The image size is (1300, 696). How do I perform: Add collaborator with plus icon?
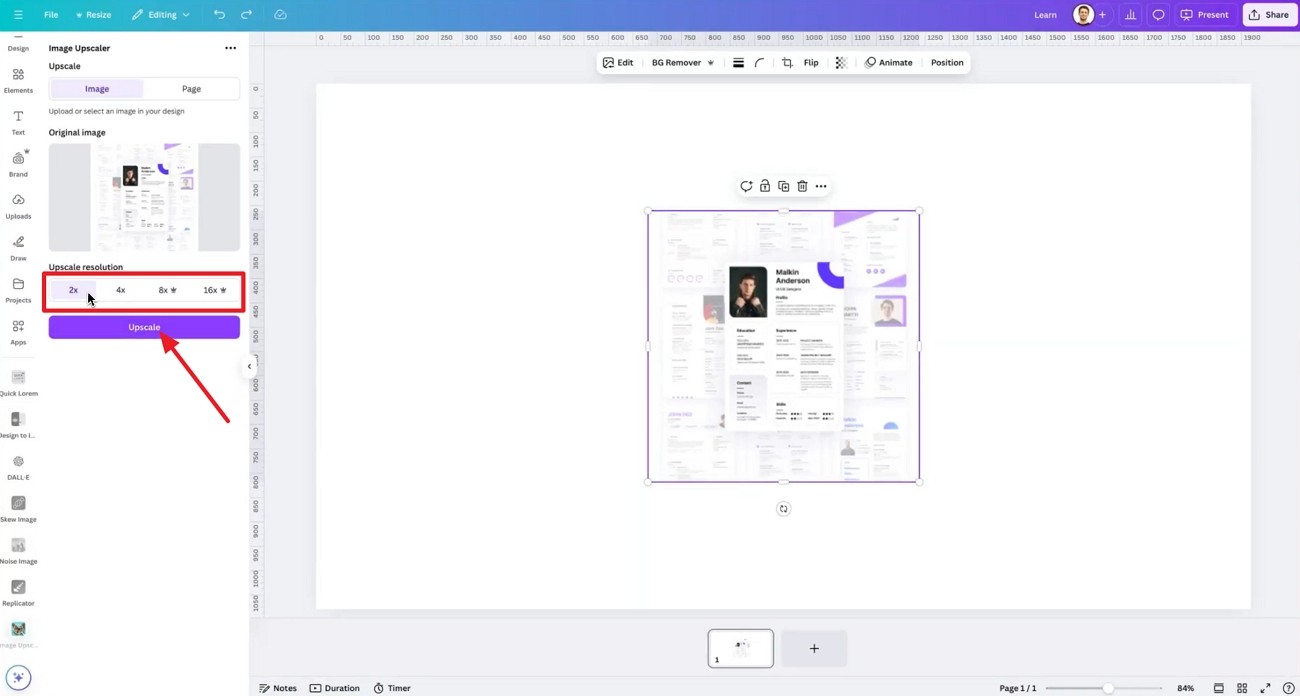pos(1102,15)
